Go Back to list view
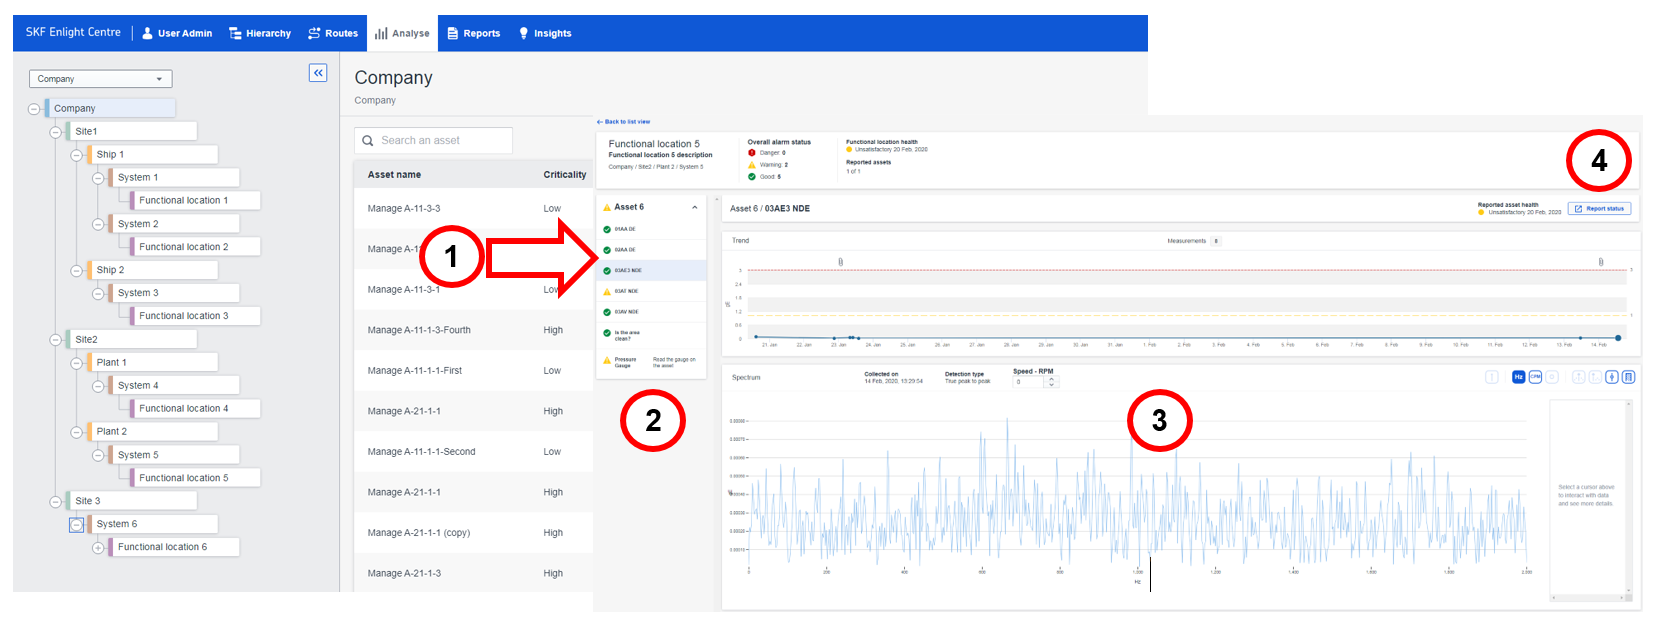This screenshot has width=1659, height=618. pos(624,122)
